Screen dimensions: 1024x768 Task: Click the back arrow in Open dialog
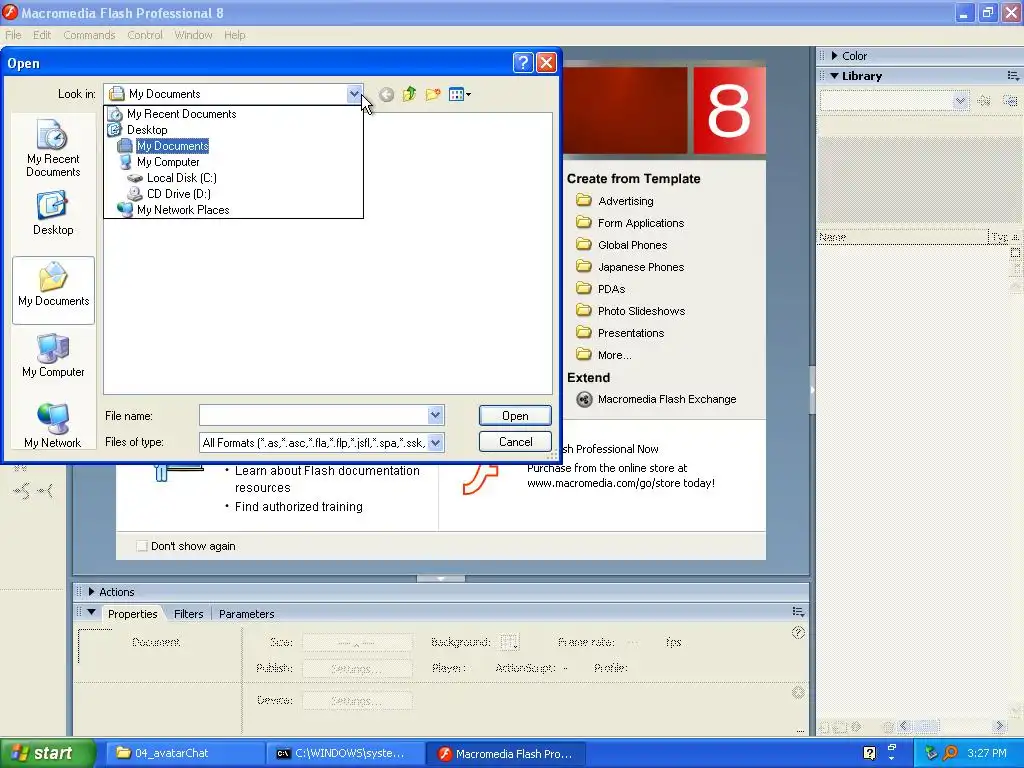point(387,95)
